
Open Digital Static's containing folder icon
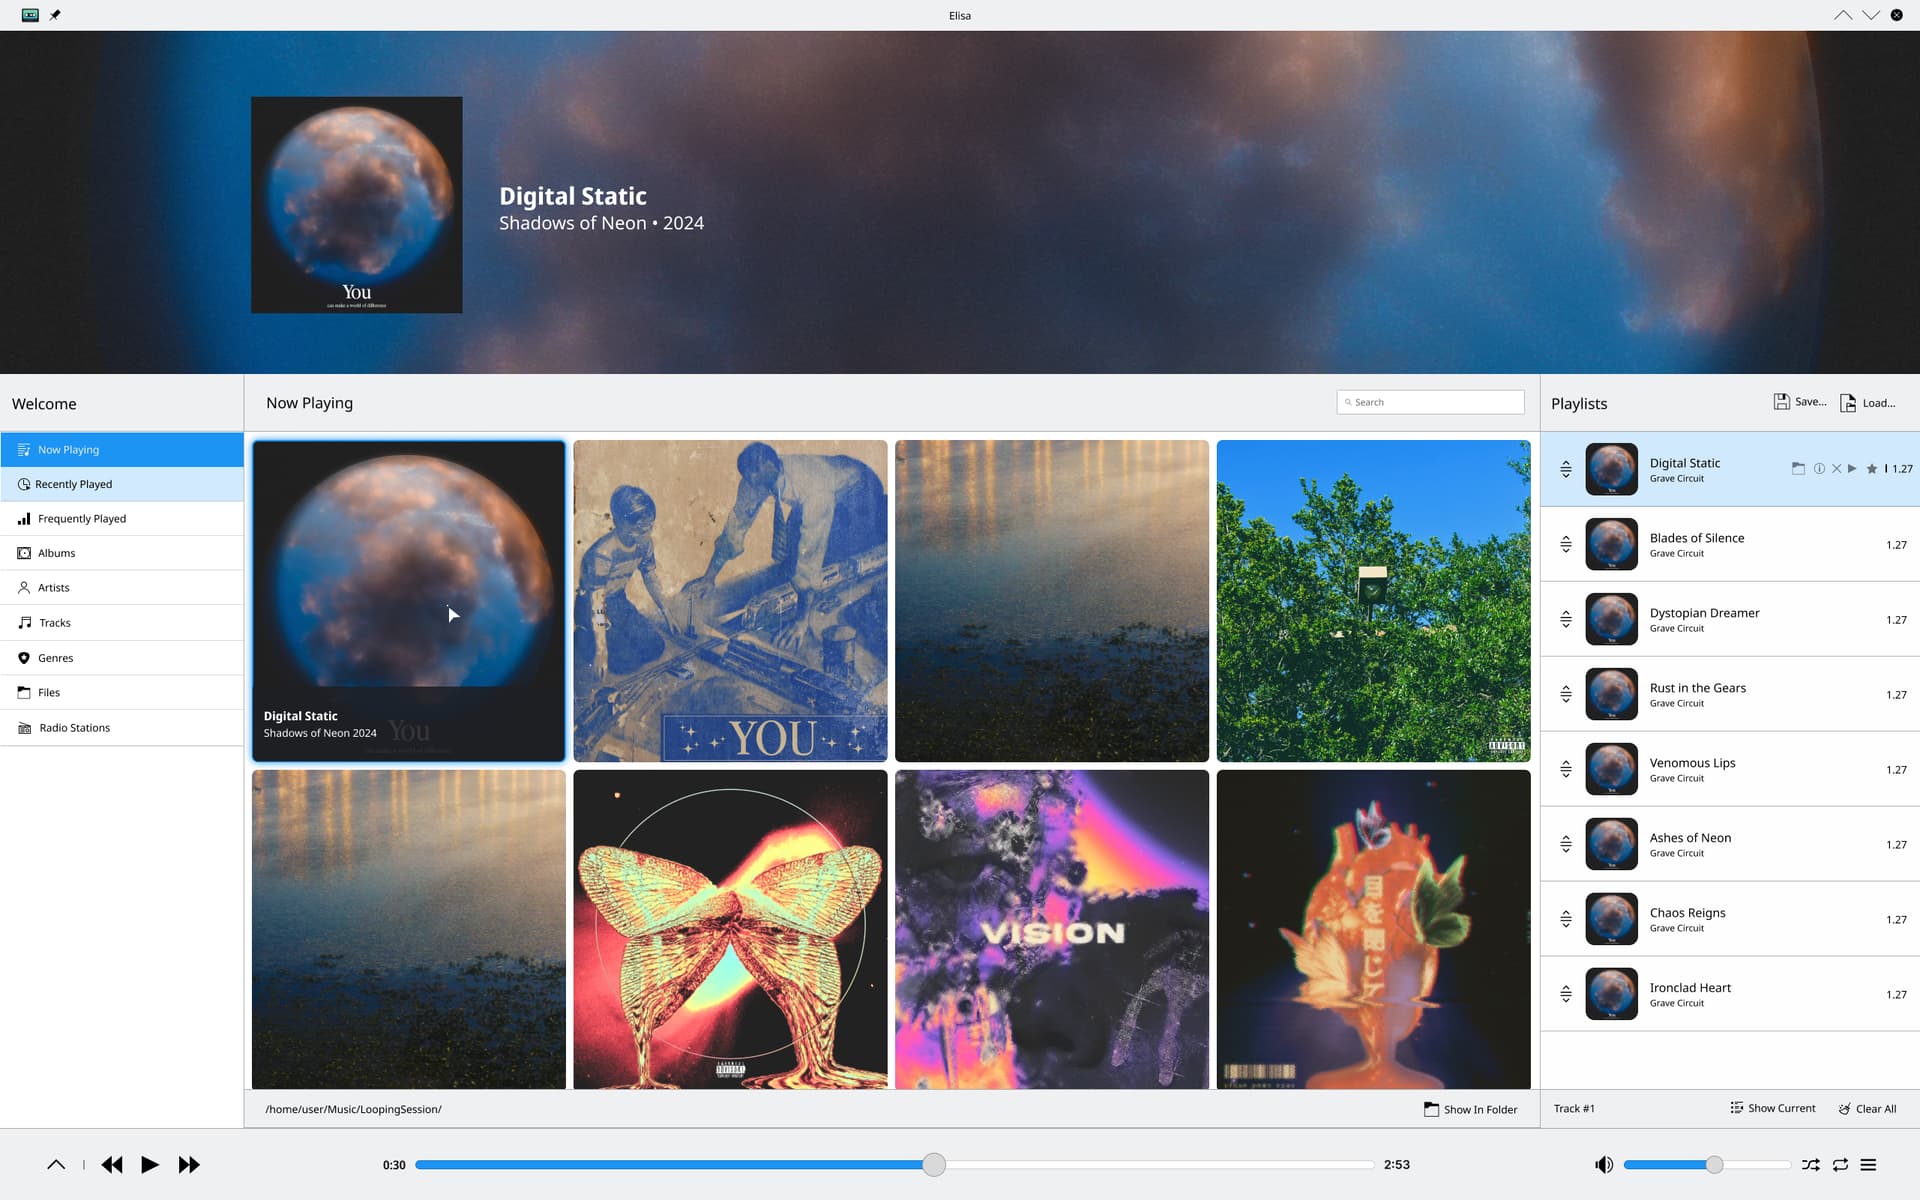1798,468
